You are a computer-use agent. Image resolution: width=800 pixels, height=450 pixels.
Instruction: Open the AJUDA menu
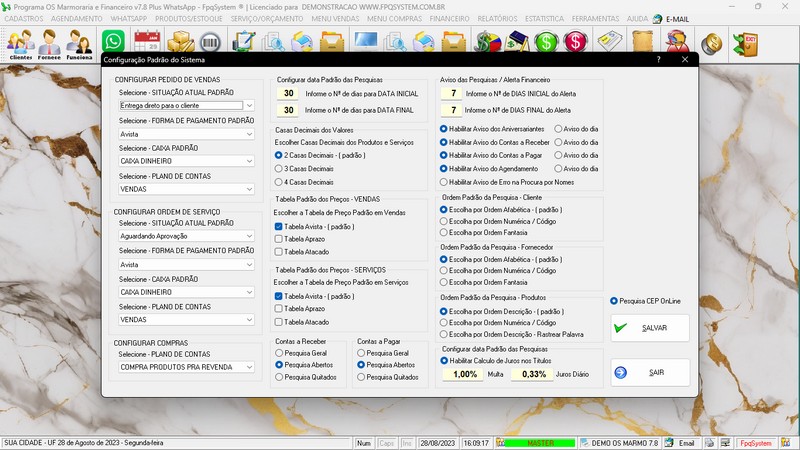[x=637, y=19]
